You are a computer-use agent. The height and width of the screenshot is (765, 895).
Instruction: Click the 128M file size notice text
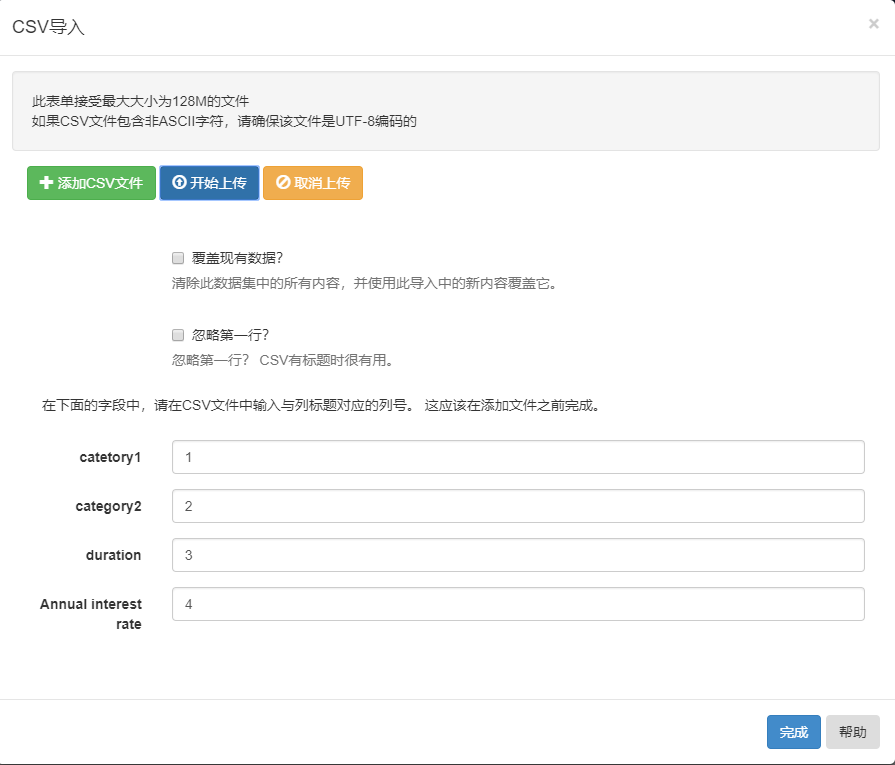click(x=140, y=101)
